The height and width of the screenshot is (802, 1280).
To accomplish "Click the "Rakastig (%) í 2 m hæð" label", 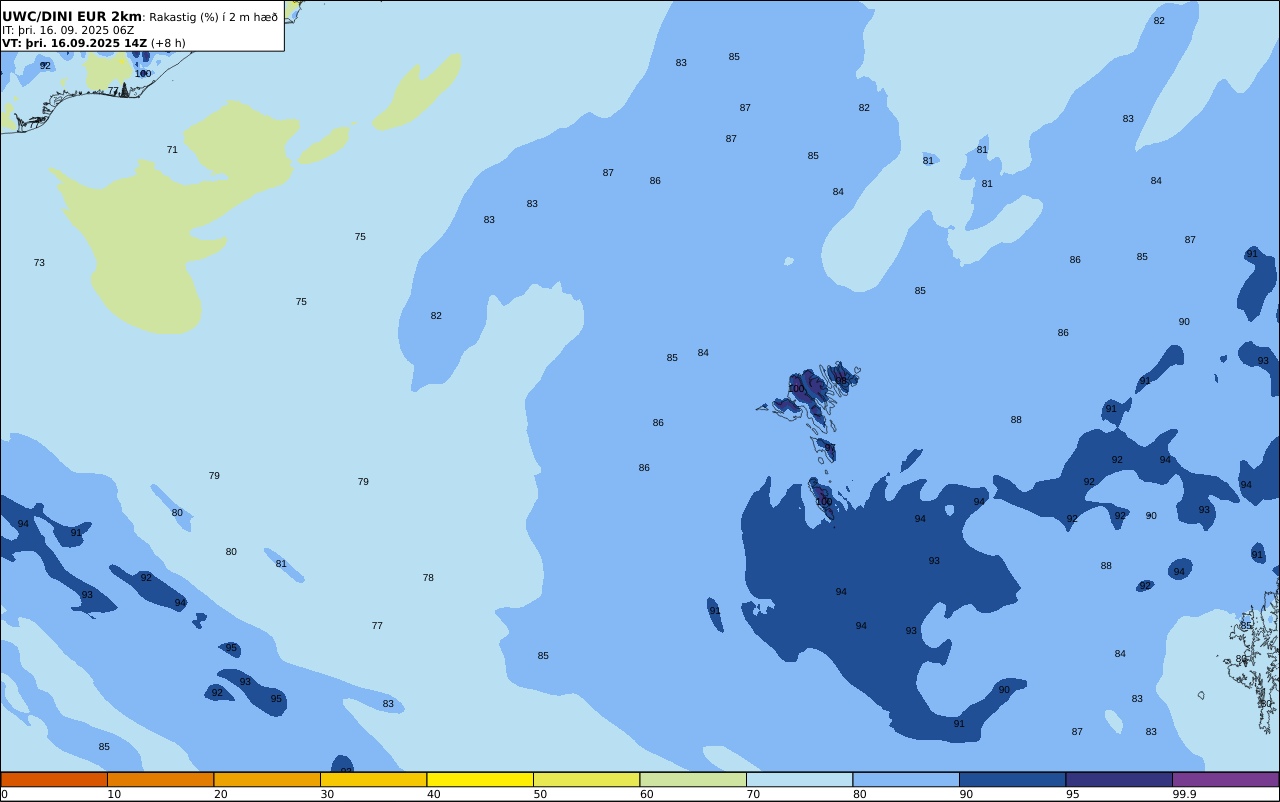I will point(214,17).
